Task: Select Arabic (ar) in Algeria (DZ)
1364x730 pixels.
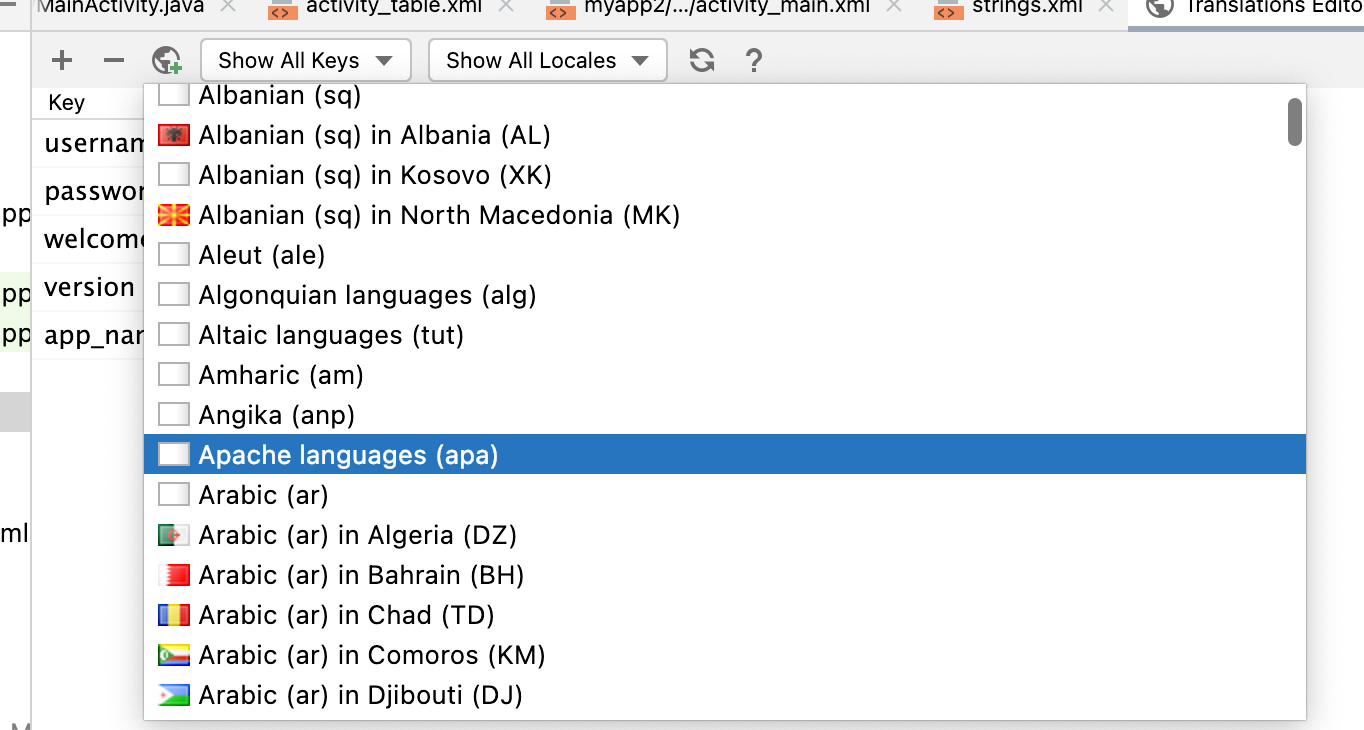Action: (x=725, y=535)
